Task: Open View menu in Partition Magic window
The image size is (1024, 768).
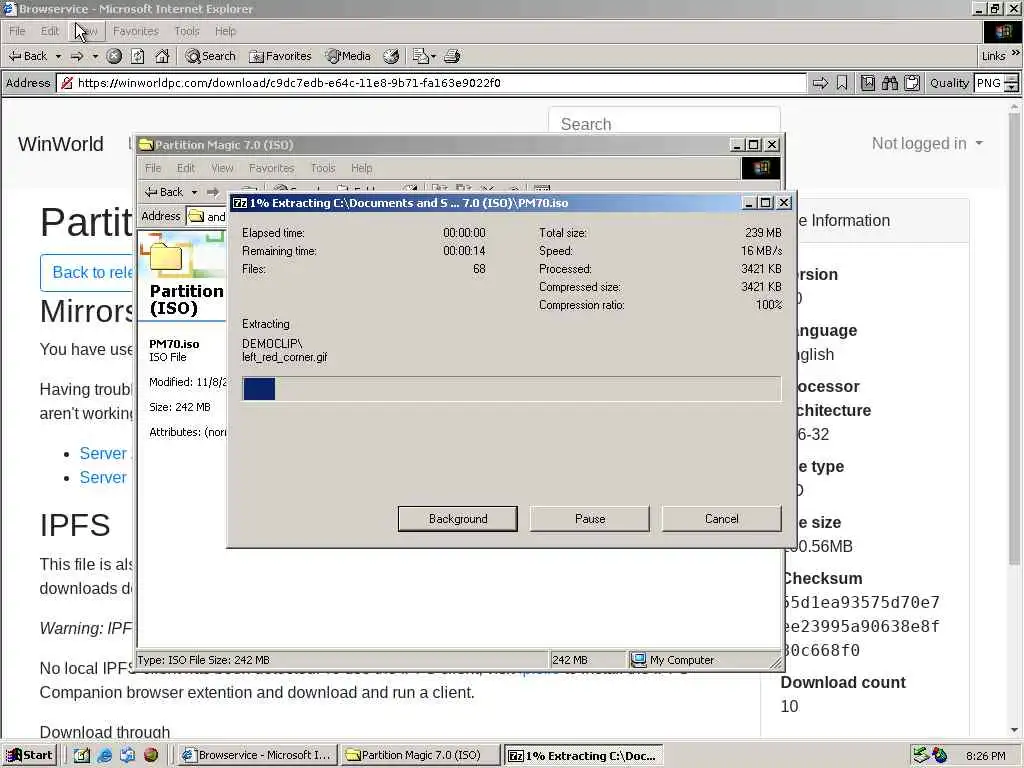Action: coord(222,168)
